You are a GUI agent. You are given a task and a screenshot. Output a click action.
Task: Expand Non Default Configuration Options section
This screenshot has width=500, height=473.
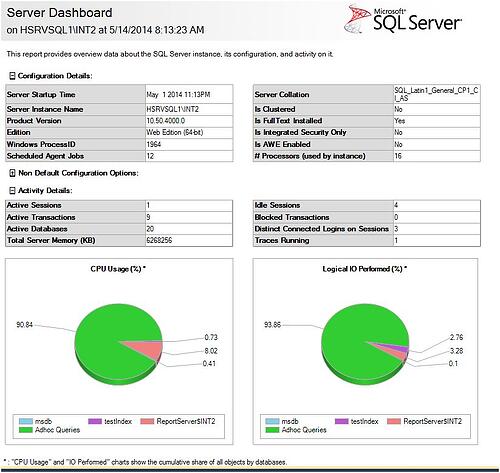click(12, 173)
